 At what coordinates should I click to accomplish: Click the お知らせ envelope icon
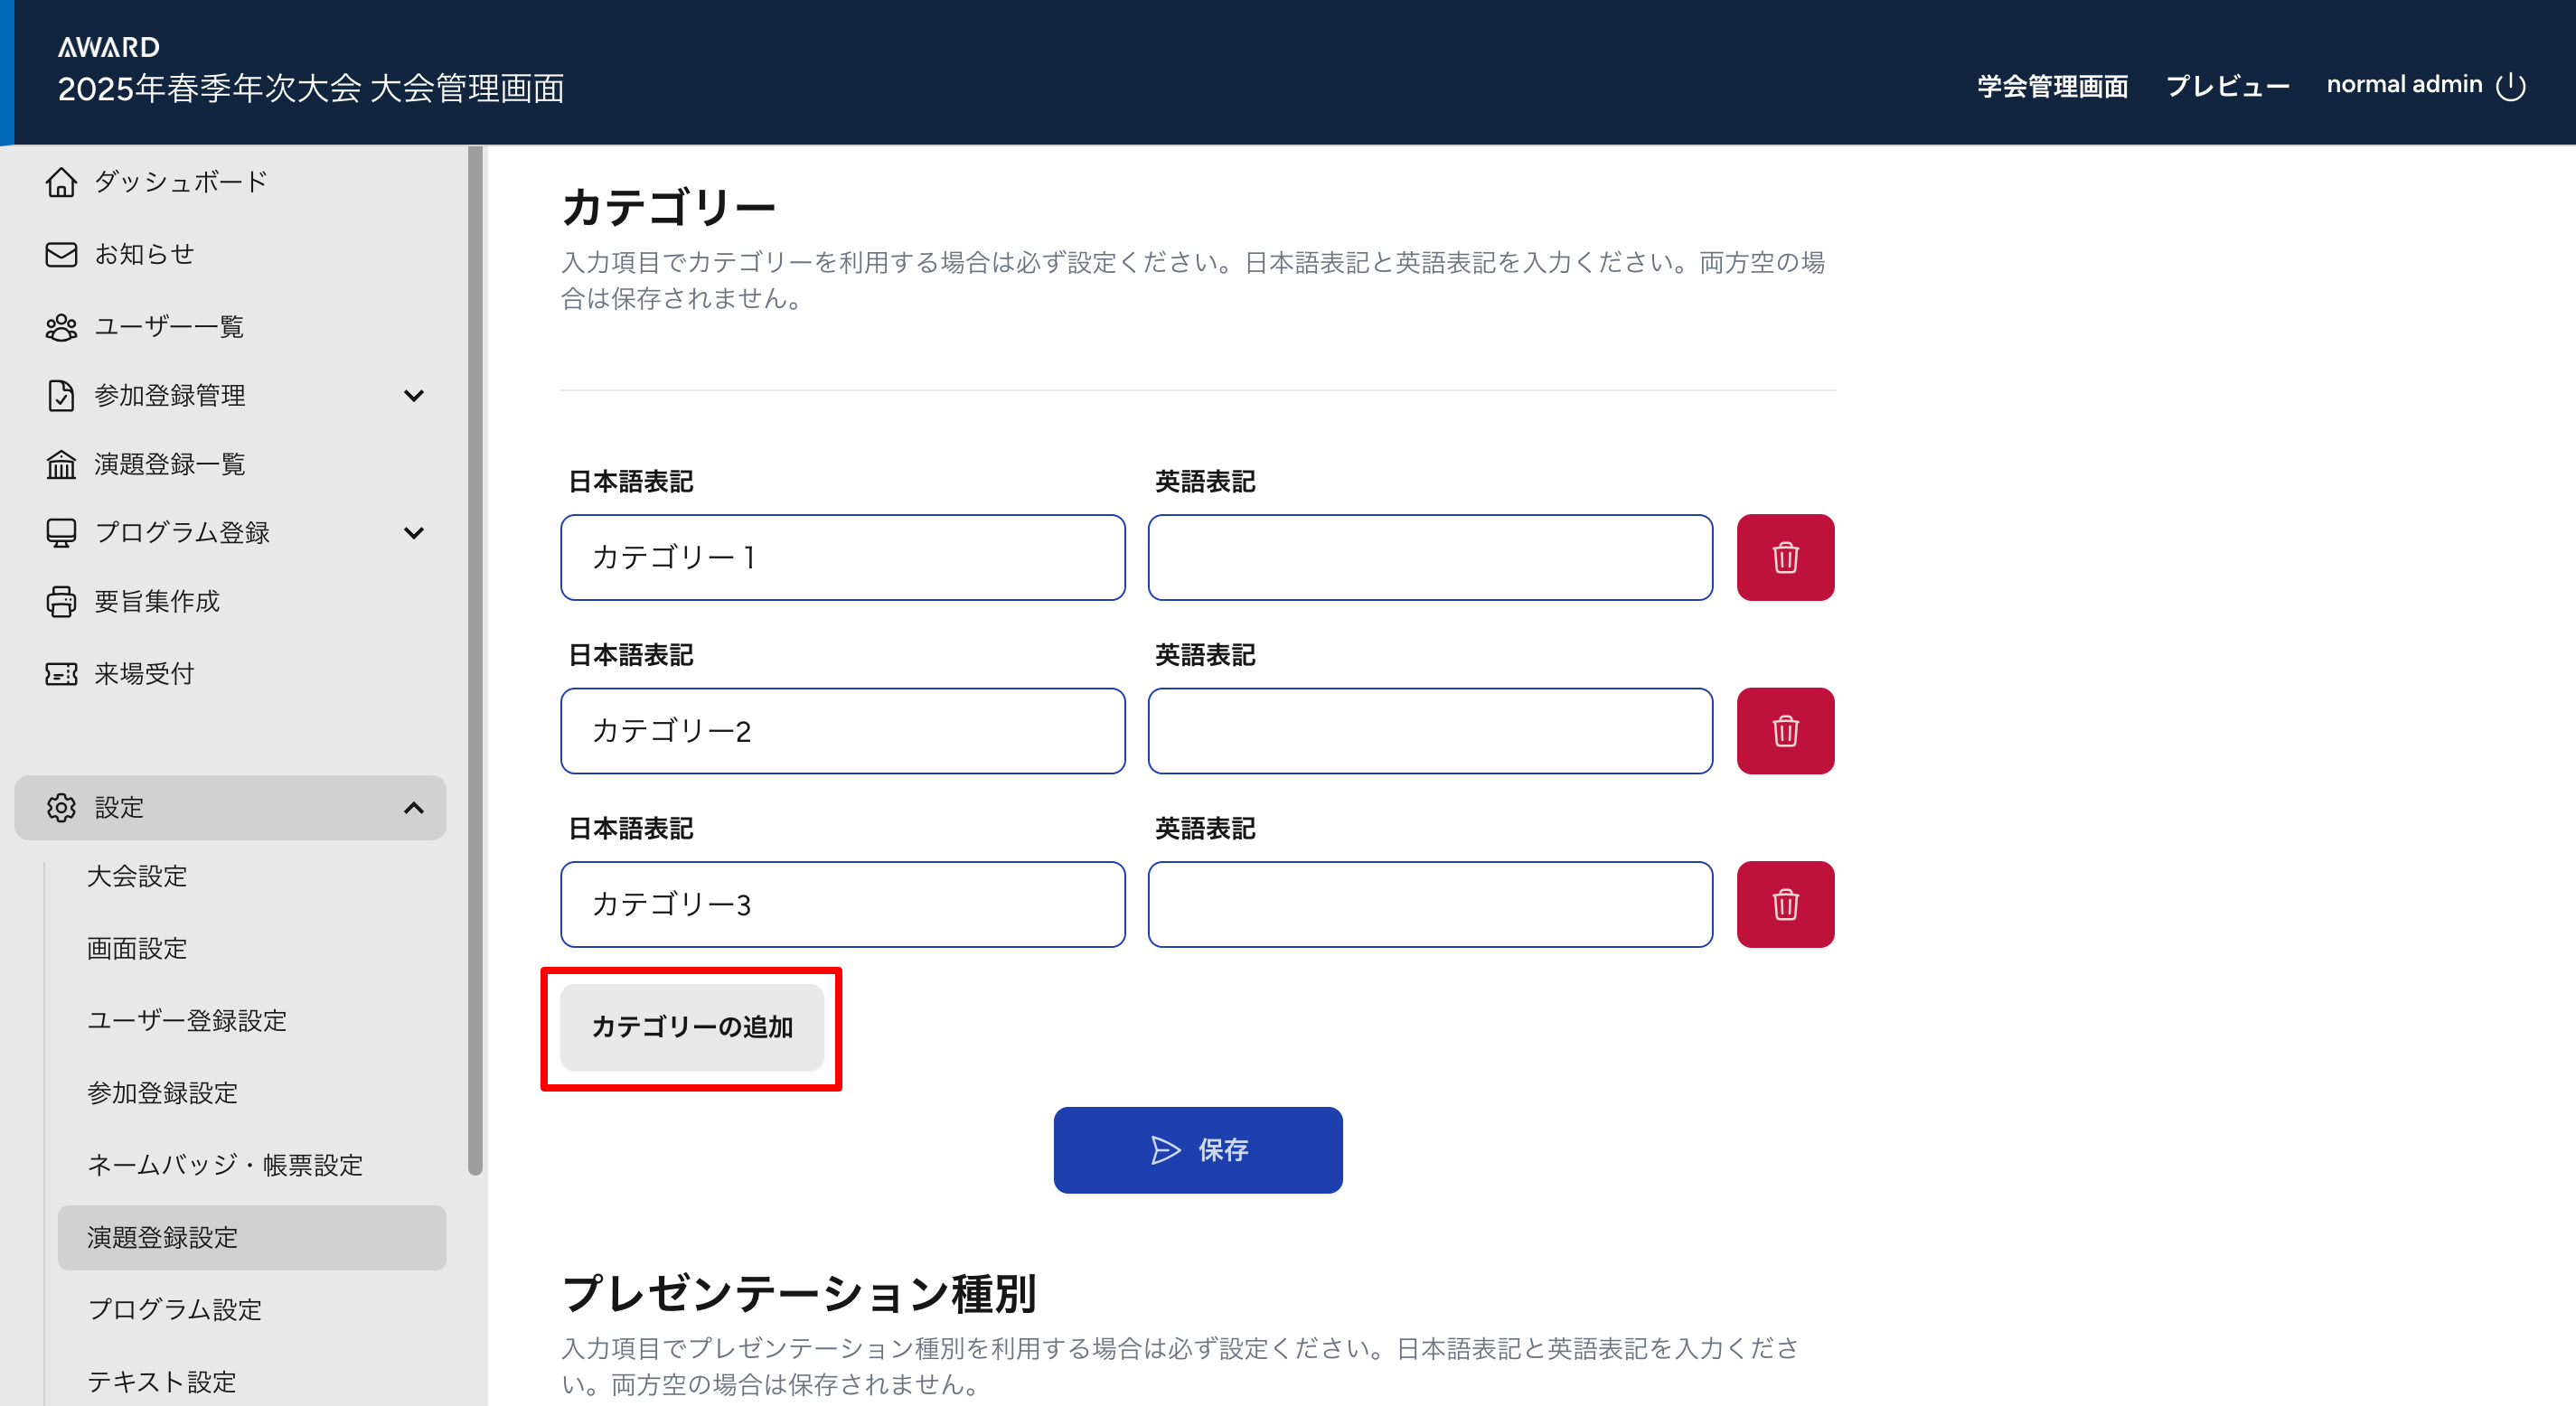(61, 254)
